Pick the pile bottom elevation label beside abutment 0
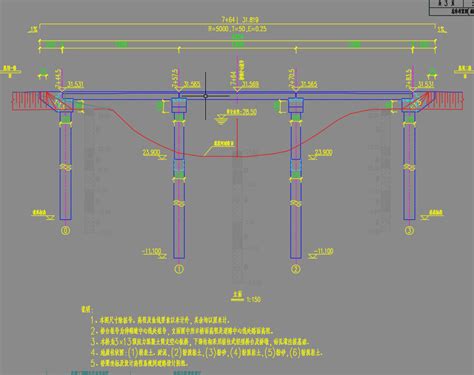Image resolution: width=474 pixels, height=375 pixels. [39, 212]
